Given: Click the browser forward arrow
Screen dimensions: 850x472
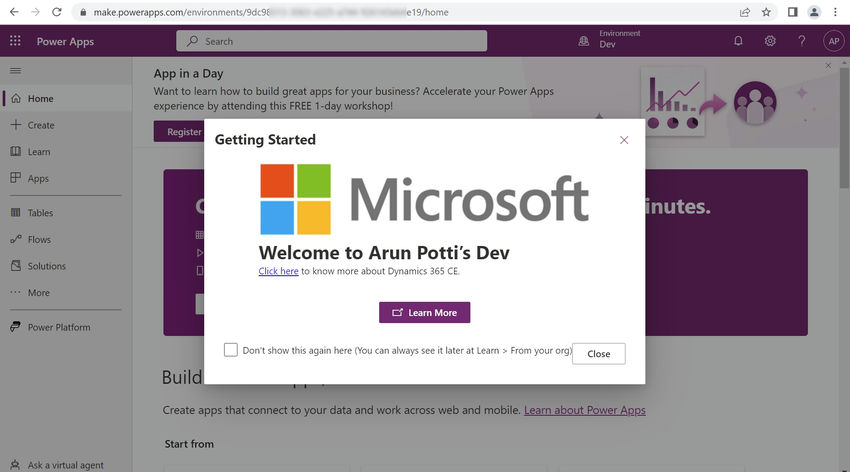Looking at the screenshot, I should 35,12.
